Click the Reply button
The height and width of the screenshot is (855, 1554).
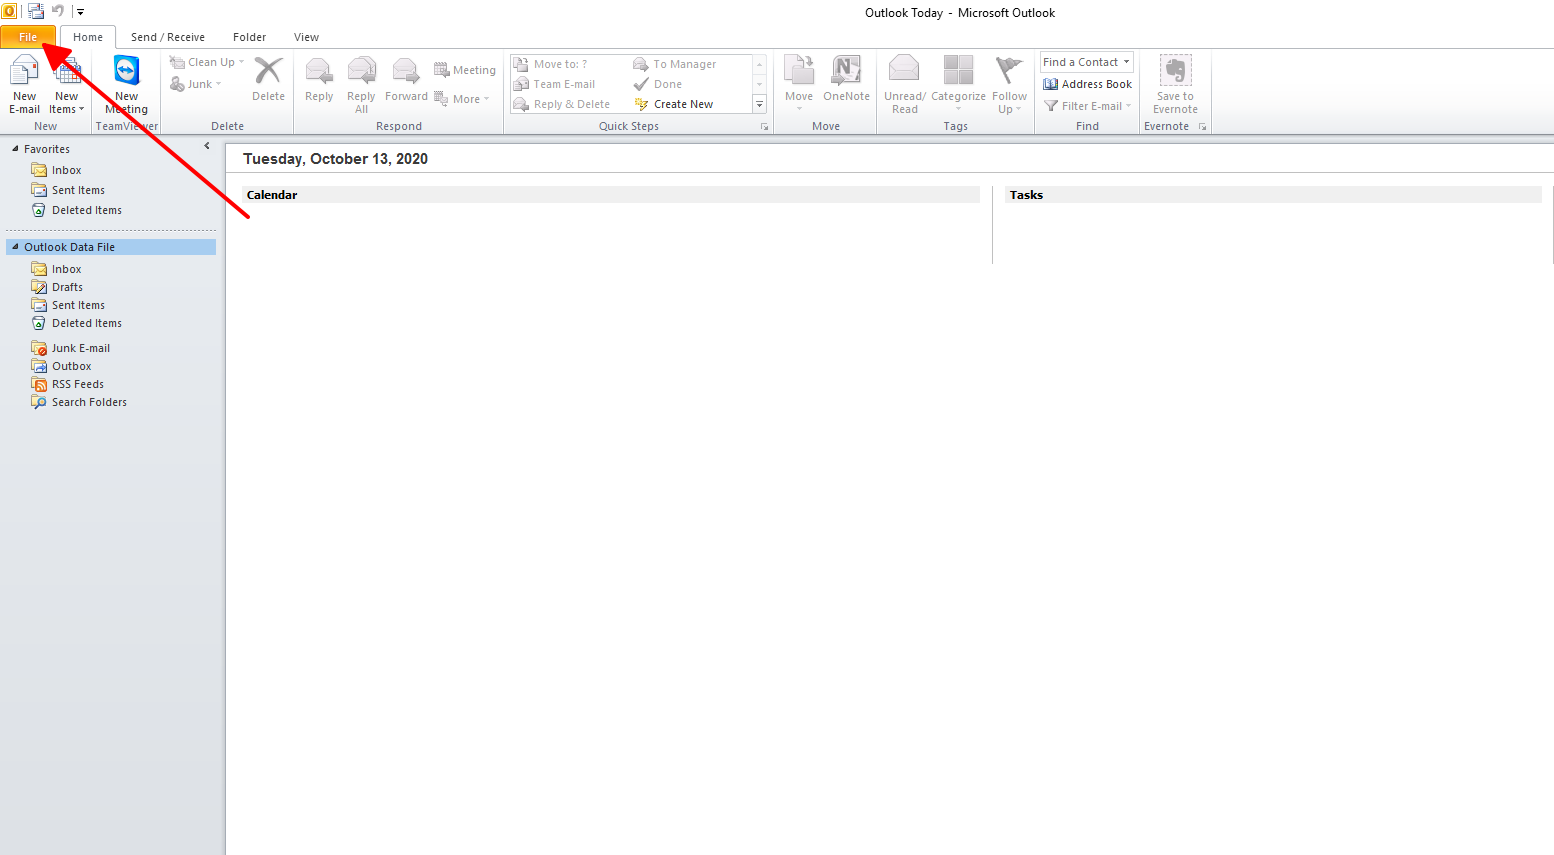coord(319,79)
